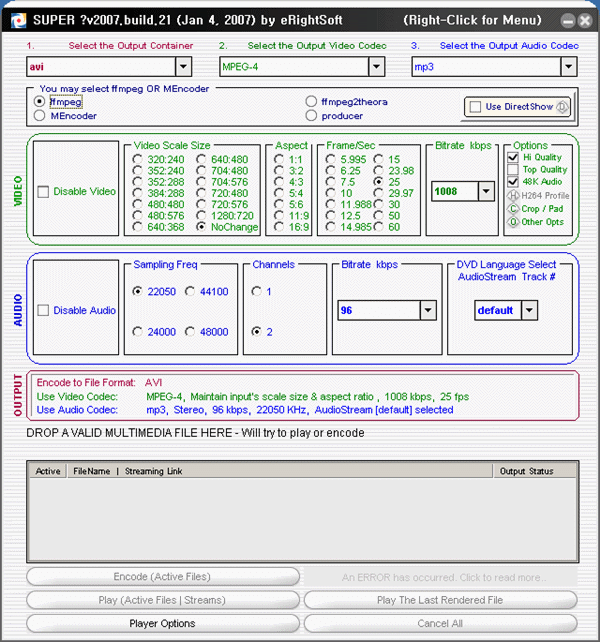Screen dimensions: 600x642
Task: Open the Other Opts option icon
Action: point(513,222)
